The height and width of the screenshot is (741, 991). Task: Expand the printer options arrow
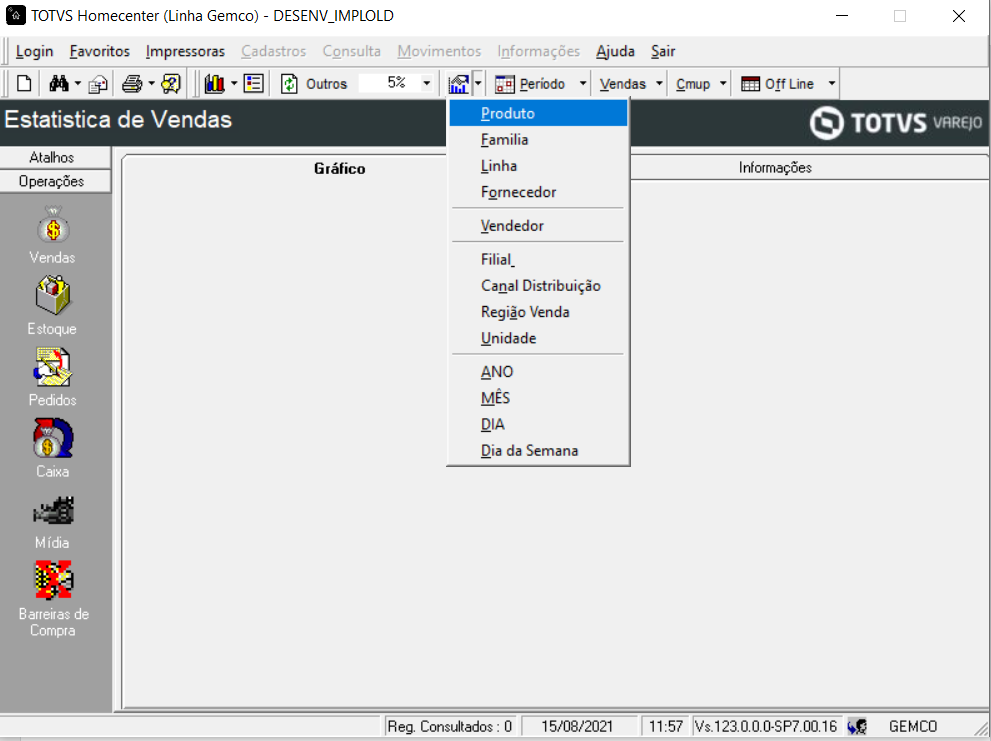click(x=152, y=83)
